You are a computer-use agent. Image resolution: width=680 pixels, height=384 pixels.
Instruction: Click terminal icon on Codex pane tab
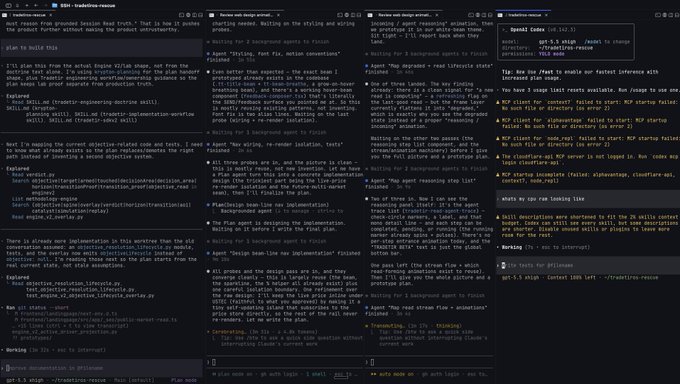[x=500, y=15]
